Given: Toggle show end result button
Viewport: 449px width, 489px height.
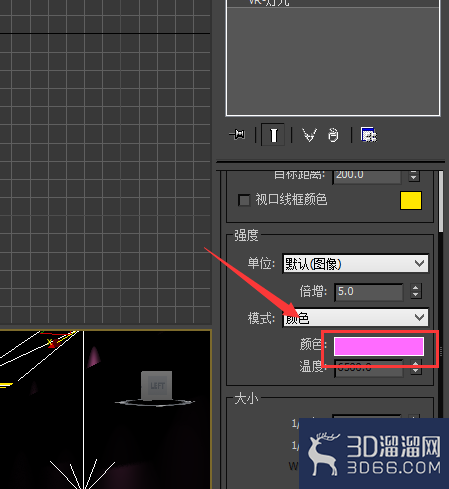Looking at the screenshot, I should 273,135.
